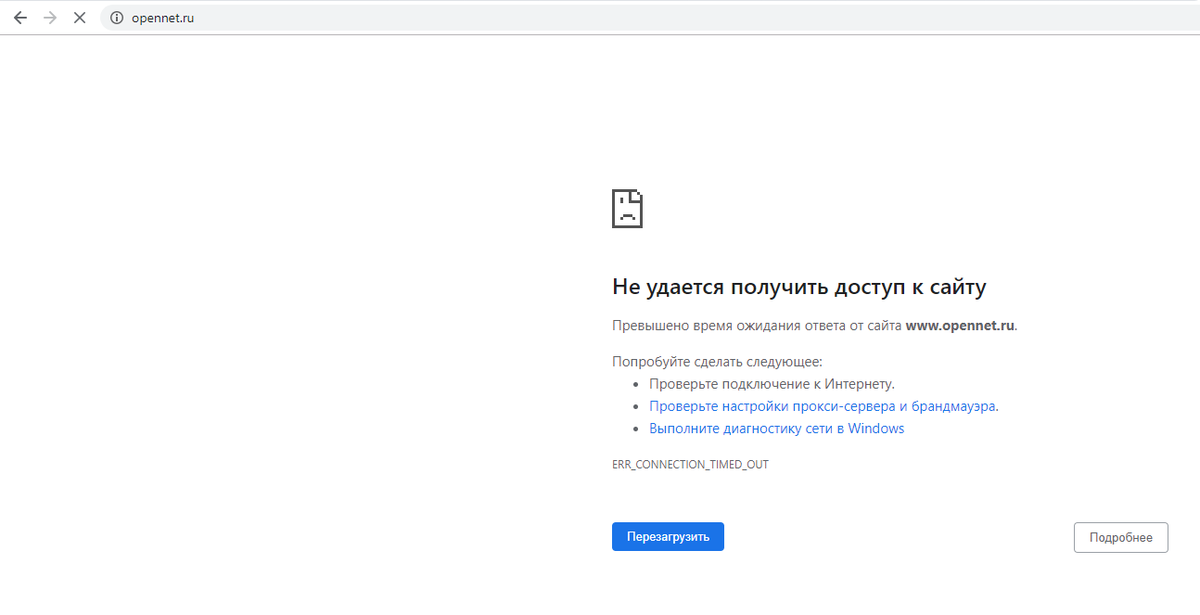Click the error heading Не удается получить доступ
Viewport: 1200px width, 615px height.
798,287
